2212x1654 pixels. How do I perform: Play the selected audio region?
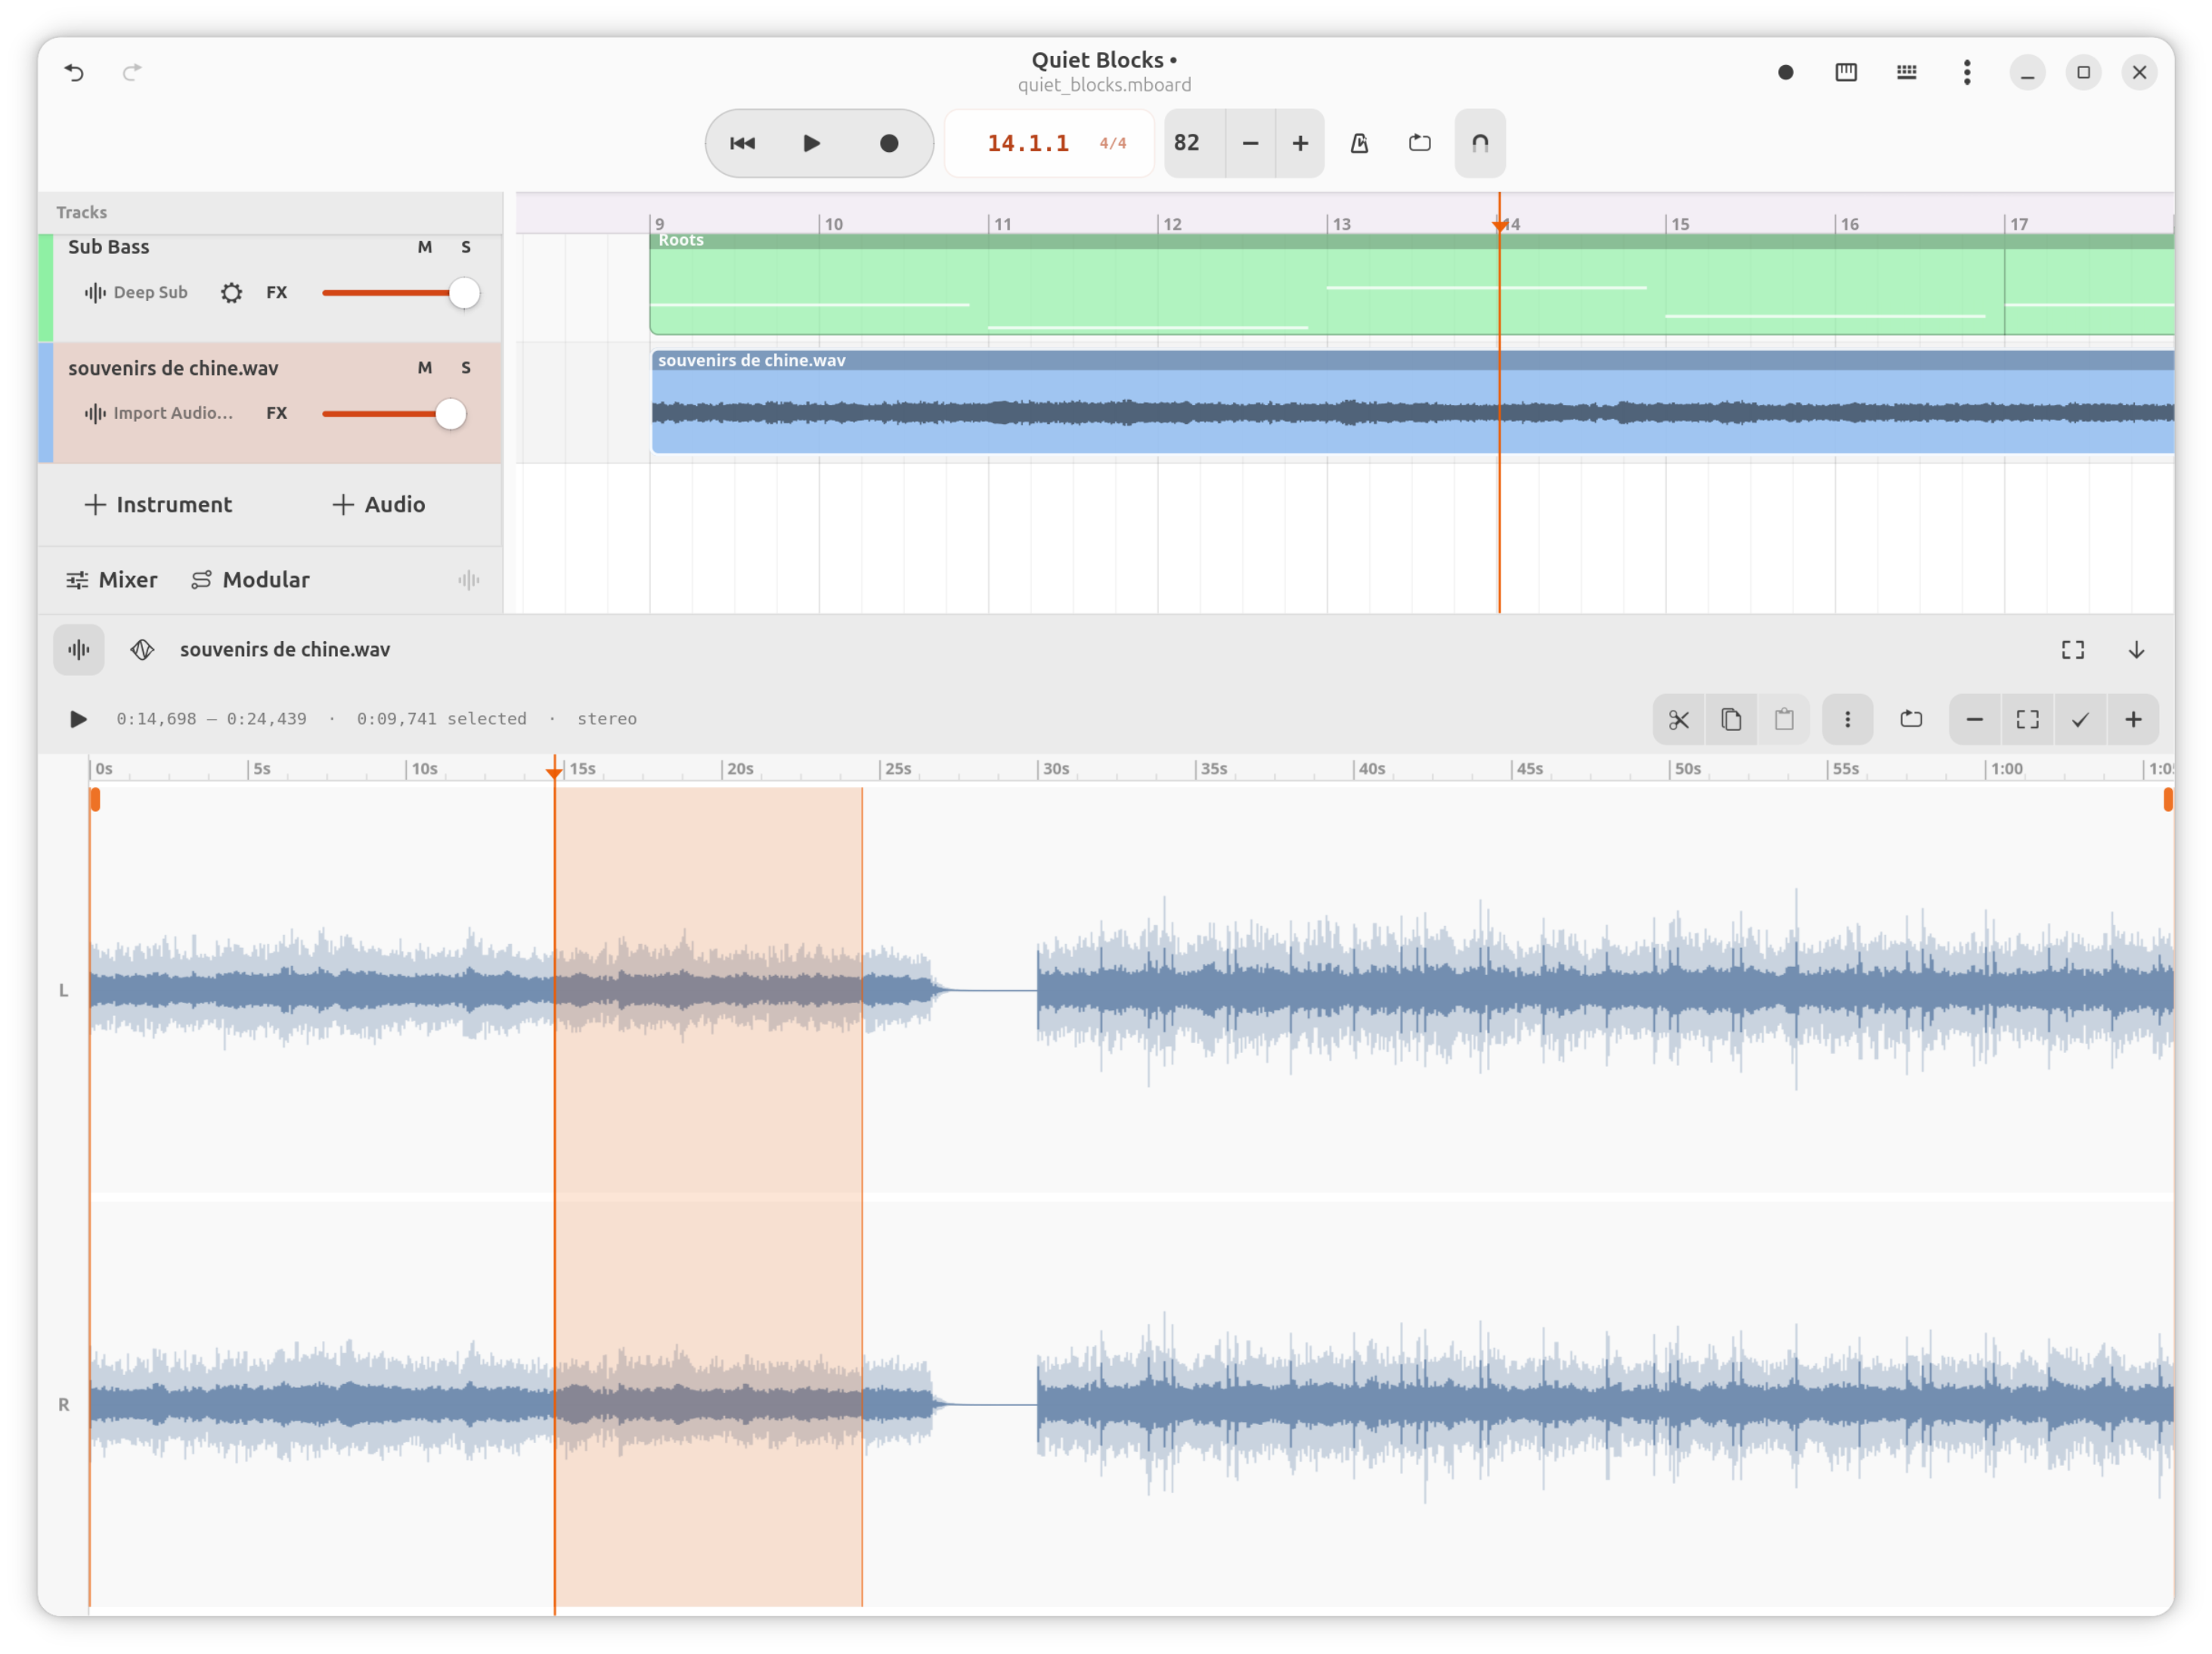coord(78,719)
